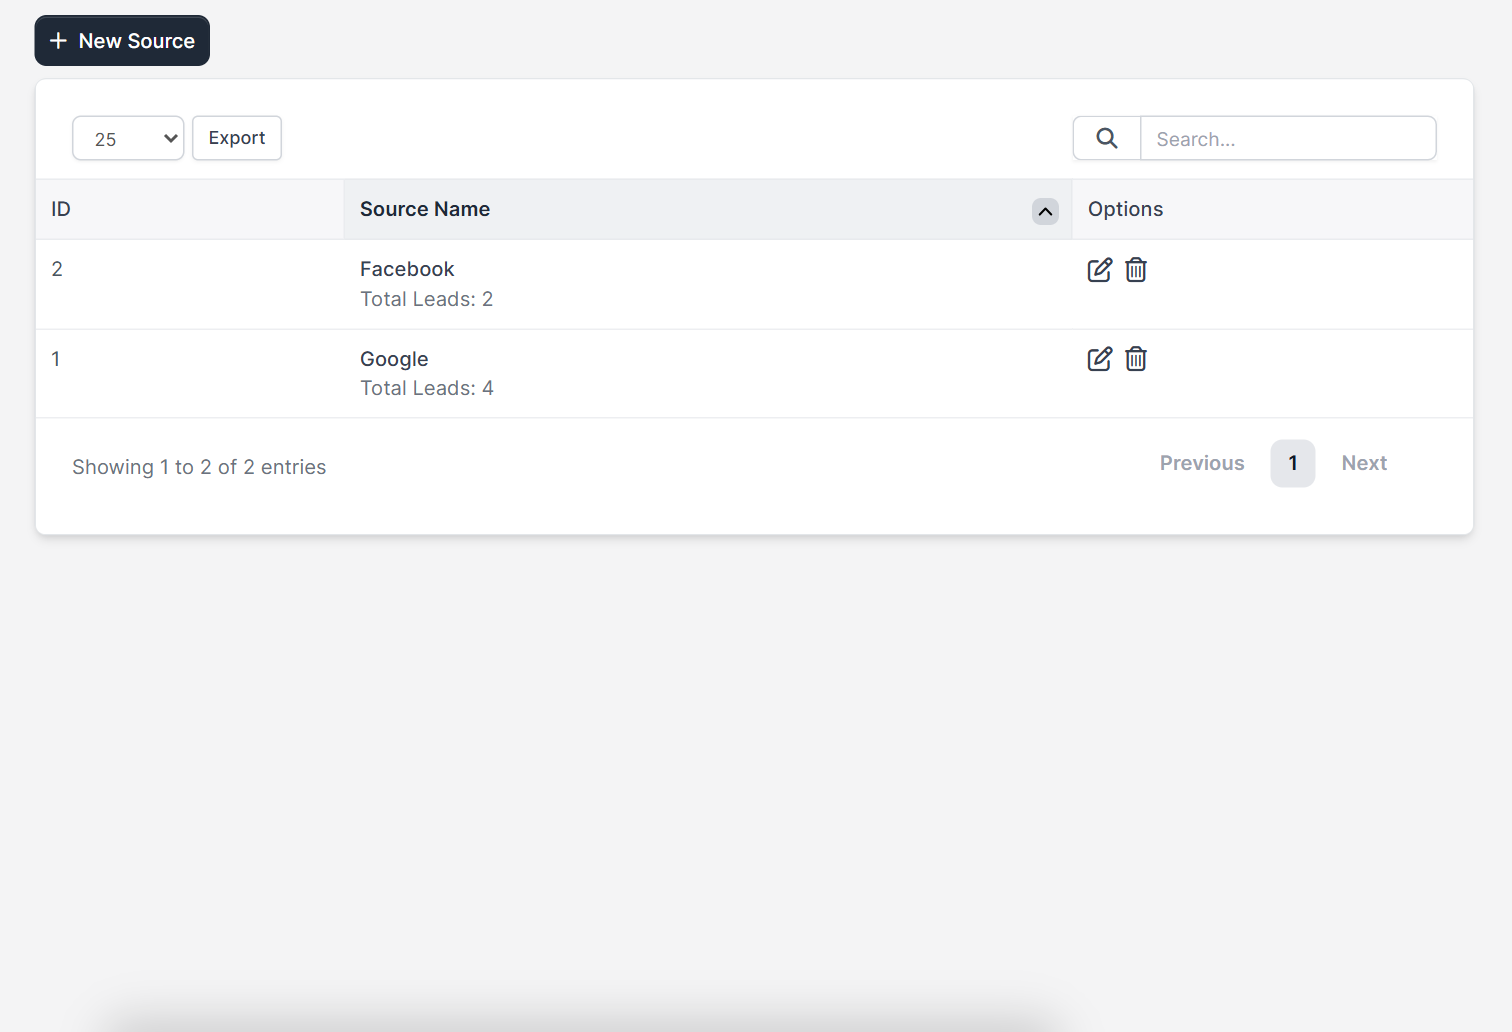Click the 'Total Leads: 2' text
The height and width of the screenshot is (1032, 1512).
(427, 299)
